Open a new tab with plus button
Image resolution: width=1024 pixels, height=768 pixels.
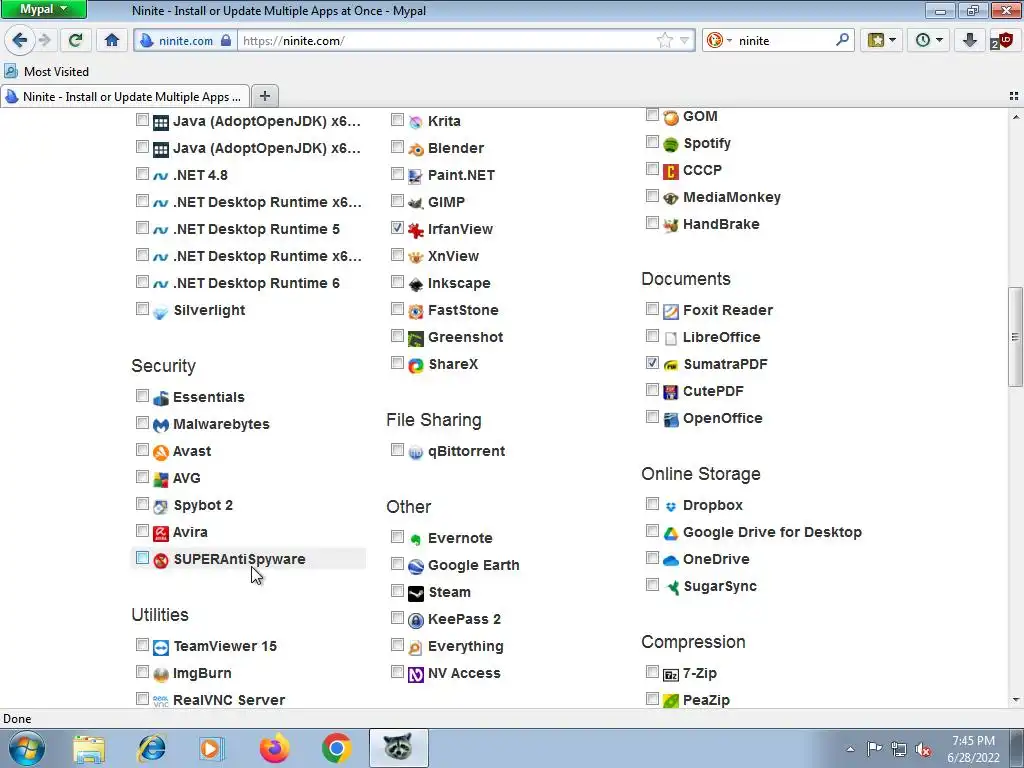[264, 97]
